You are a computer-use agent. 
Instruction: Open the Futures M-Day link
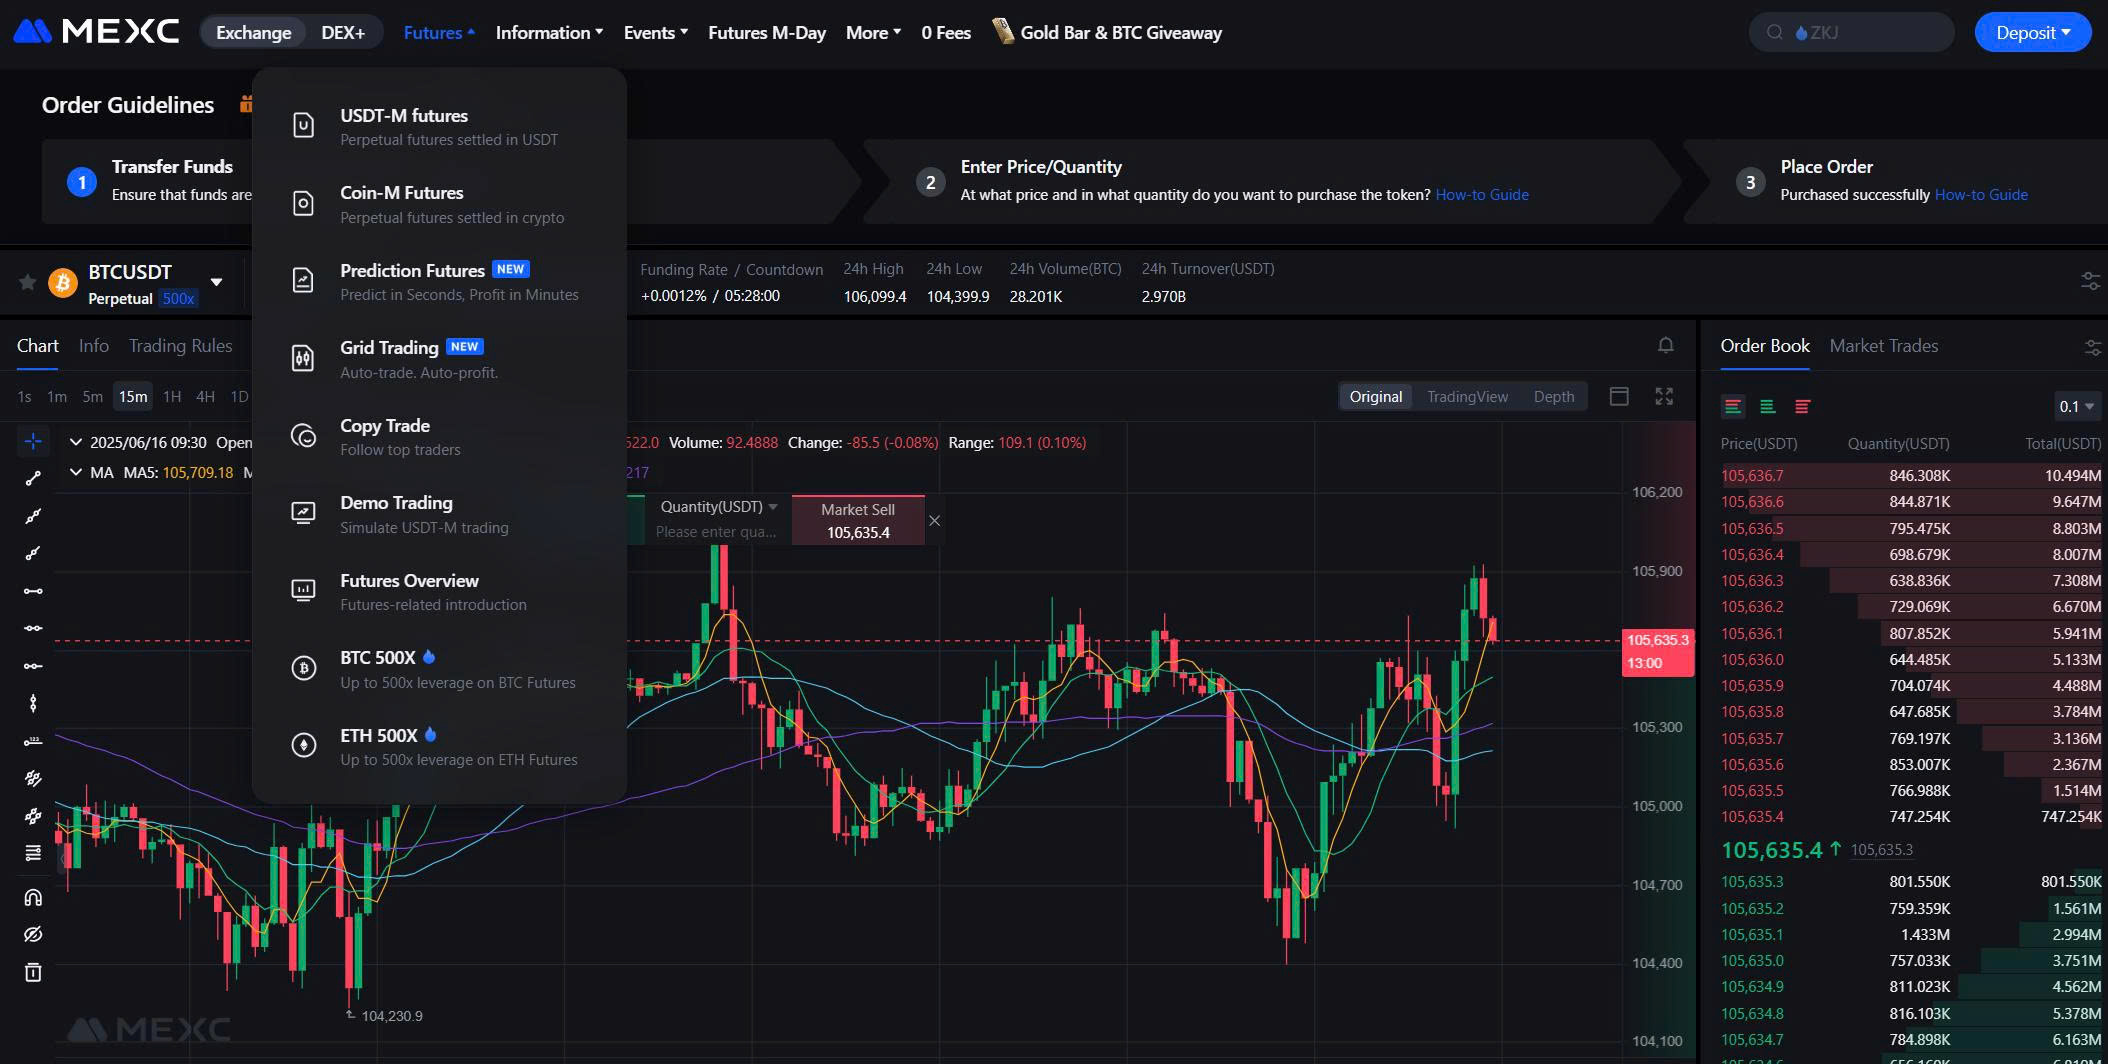coord(767,32)
